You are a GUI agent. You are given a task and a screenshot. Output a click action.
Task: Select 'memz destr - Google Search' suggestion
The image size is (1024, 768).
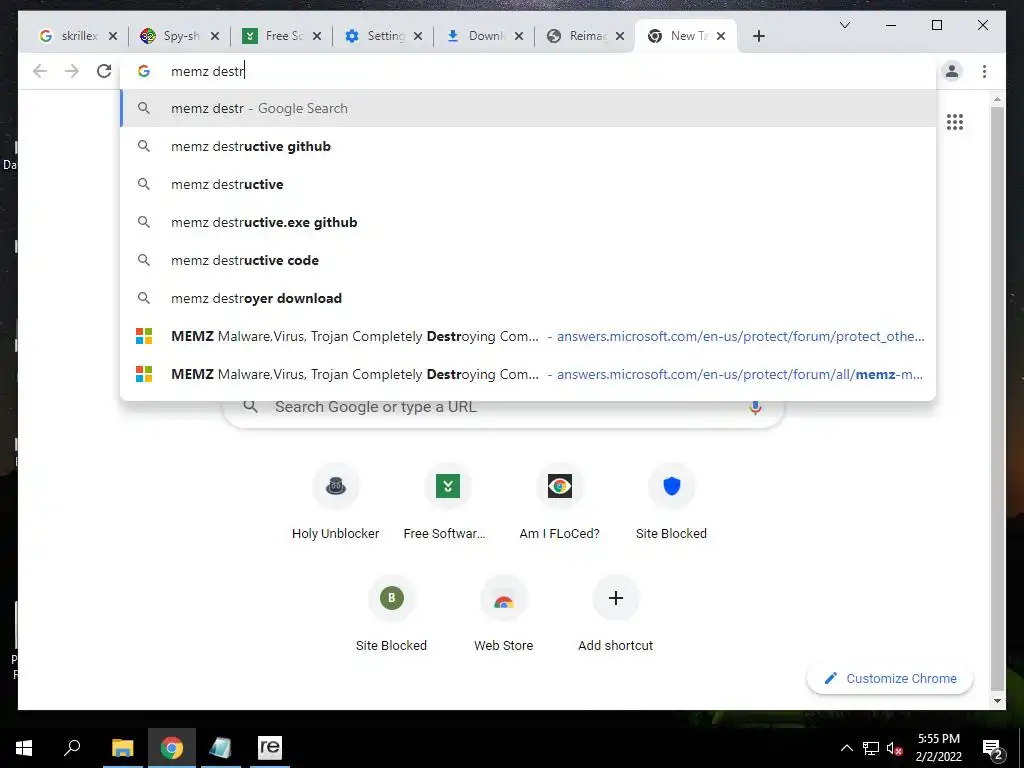[x=528, y=108]
